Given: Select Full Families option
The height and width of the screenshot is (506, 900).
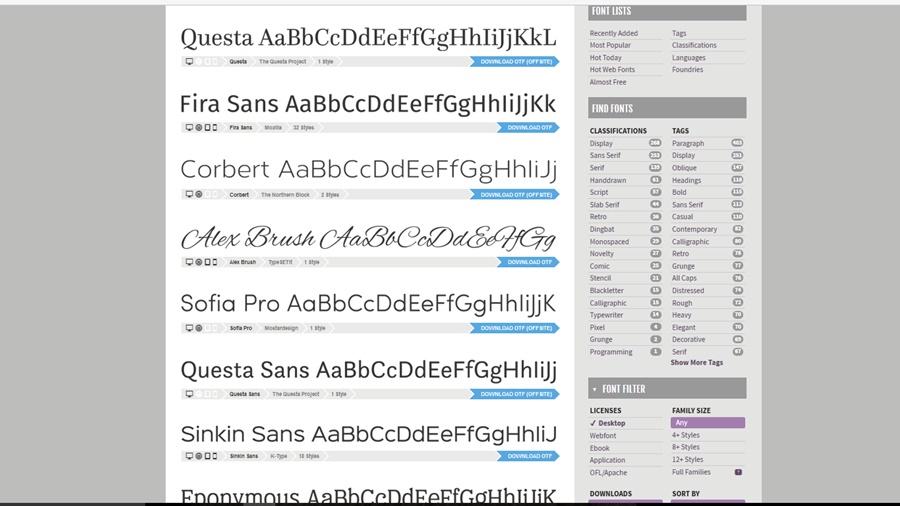Looking at the screenshot, I should pos(692,472).
